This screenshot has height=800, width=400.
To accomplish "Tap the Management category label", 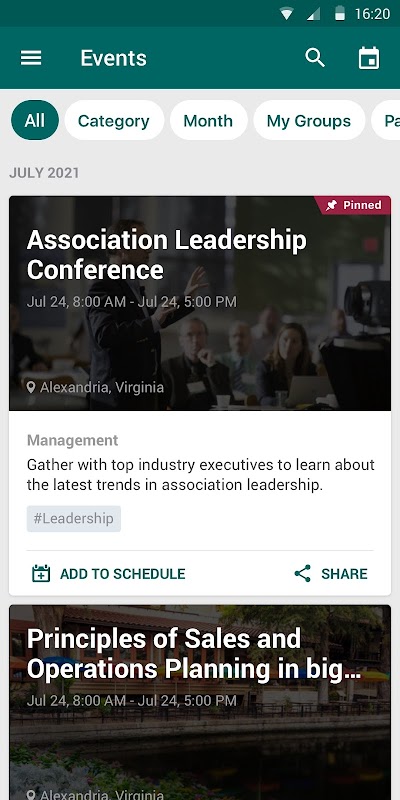I will [x=72, y=440].
